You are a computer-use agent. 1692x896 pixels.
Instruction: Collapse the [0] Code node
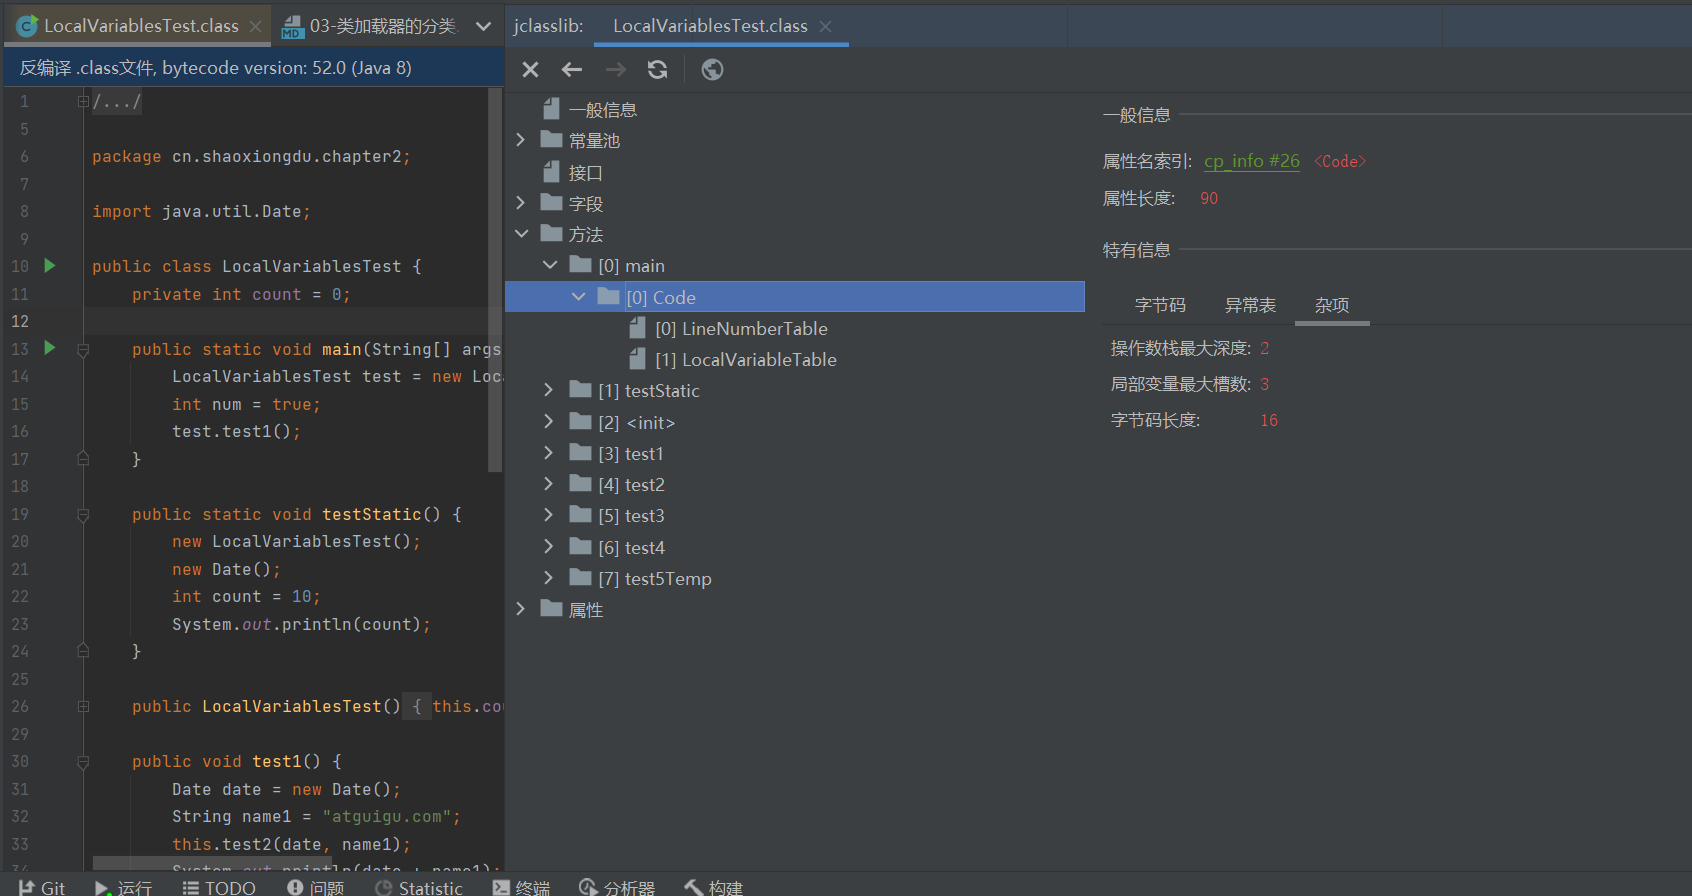[x=578, y=297]
